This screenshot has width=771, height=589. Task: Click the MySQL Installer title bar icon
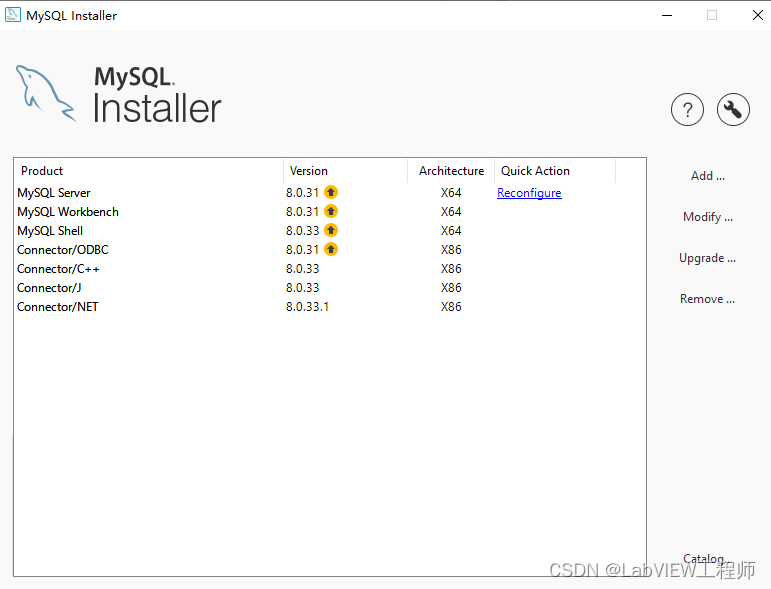pos(13,15)
